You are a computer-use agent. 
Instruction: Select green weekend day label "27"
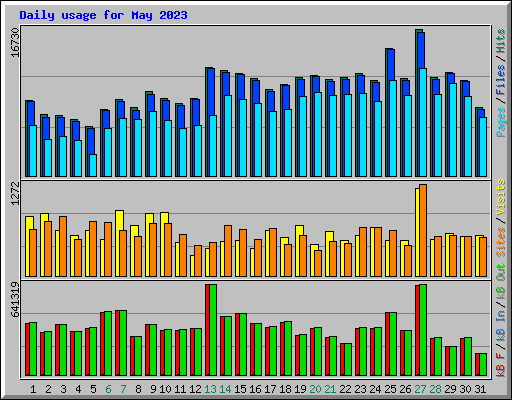pyautogui.click(x=420, y=389)
